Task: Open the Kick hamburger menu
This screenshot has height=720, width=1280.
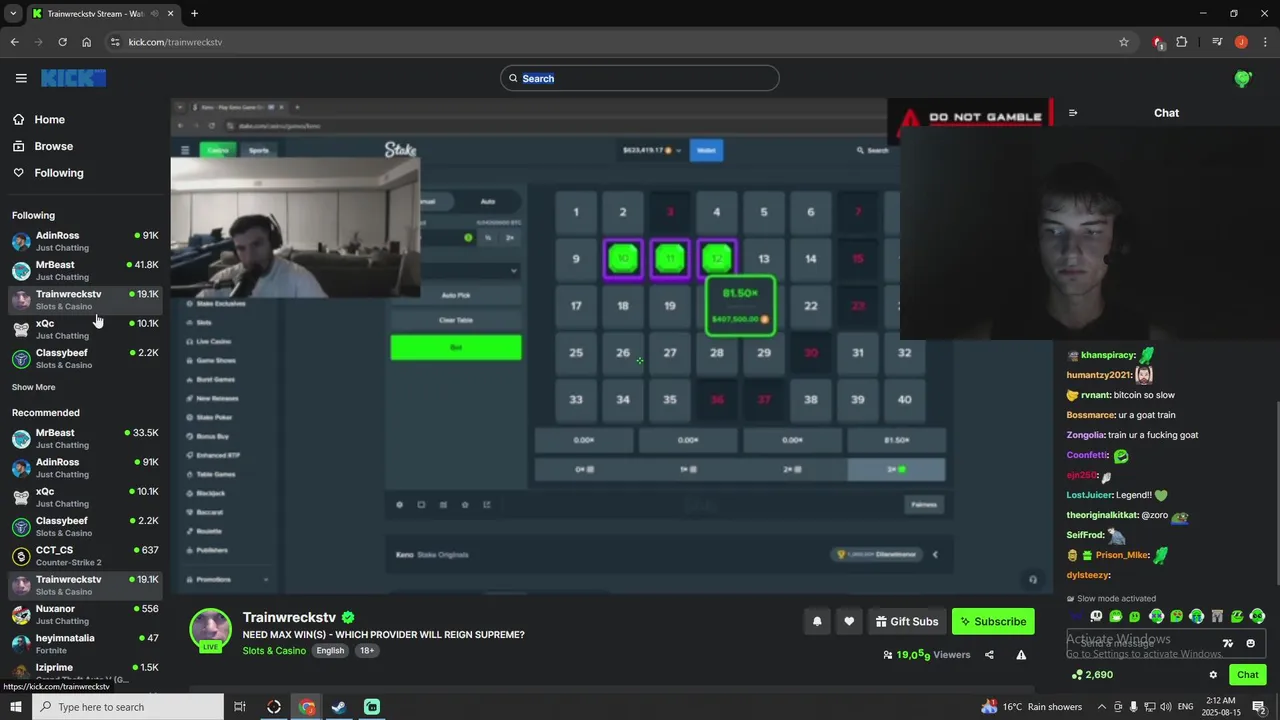Action: (x=21, y=78)
